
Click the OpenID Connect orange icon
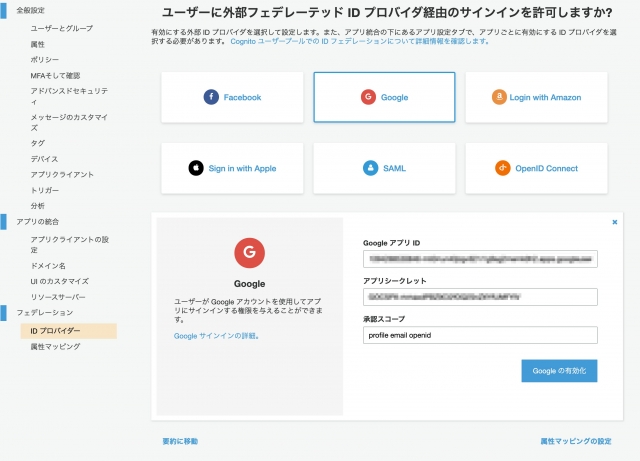[x=503, y=168]
